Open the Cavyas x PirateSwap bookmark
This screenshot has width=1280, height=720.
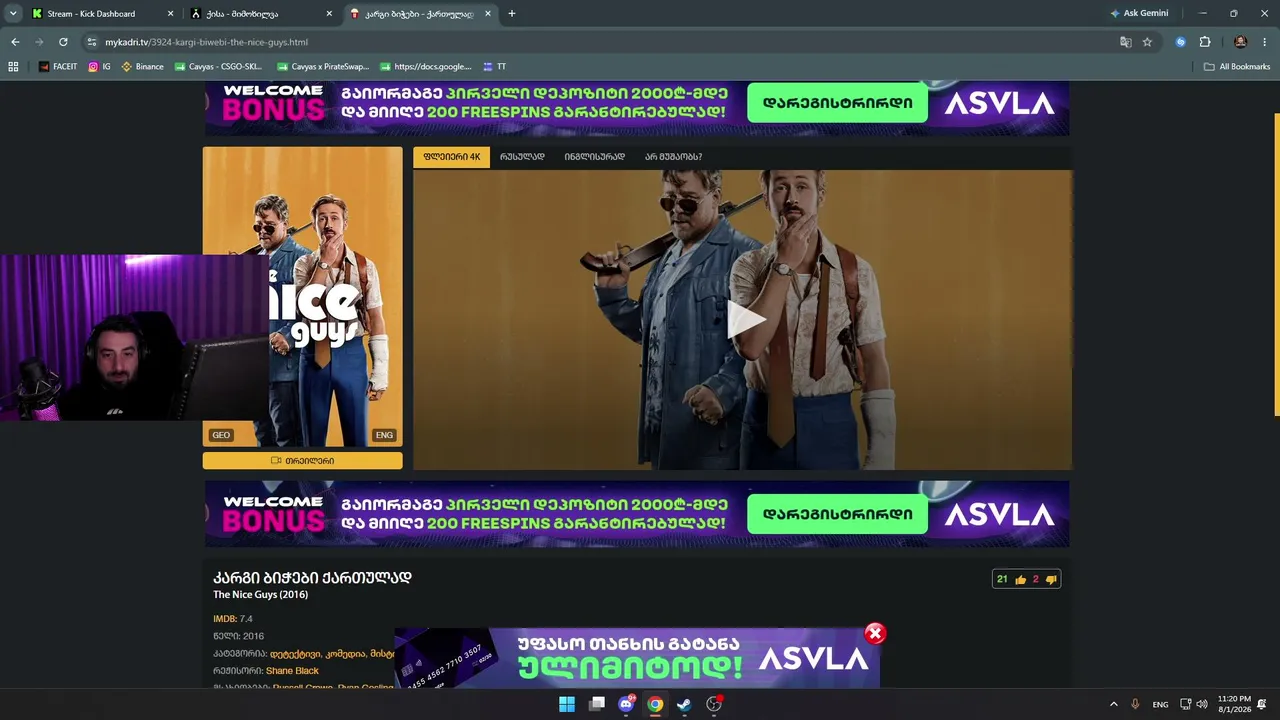(x=322, y=67)
